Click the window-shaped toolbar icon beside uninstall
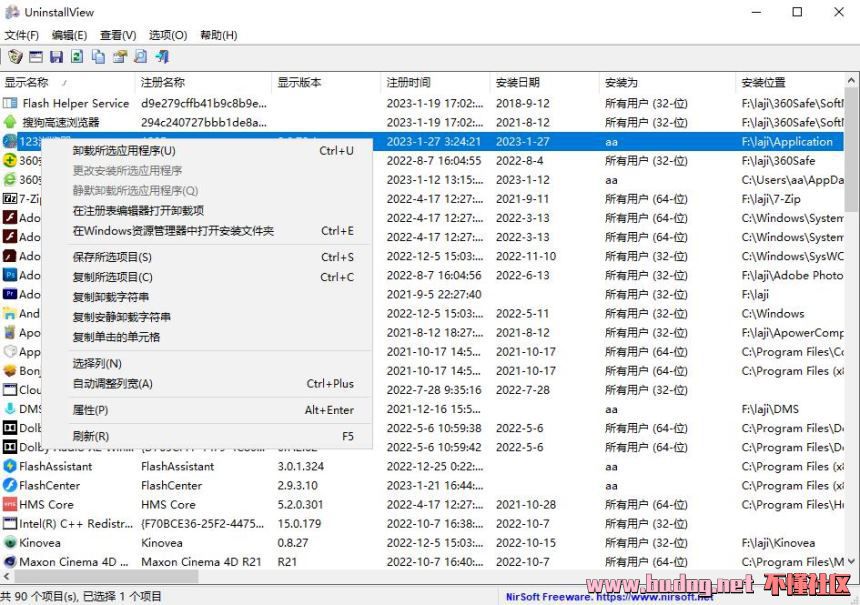Viewport: 860px width, 605px height. click(x=36, y=56)
